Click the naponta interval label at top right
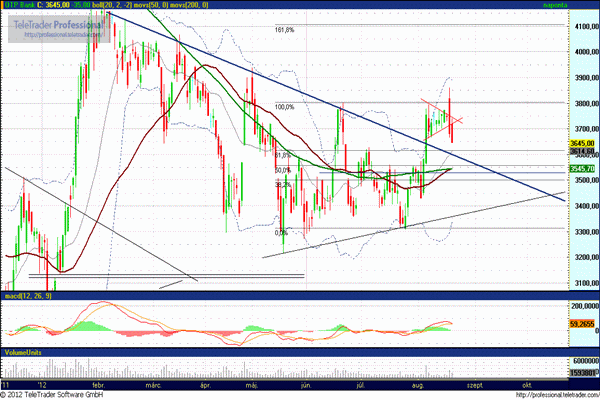This screenshot has width=600, height=400. click(x=557, y=5)
